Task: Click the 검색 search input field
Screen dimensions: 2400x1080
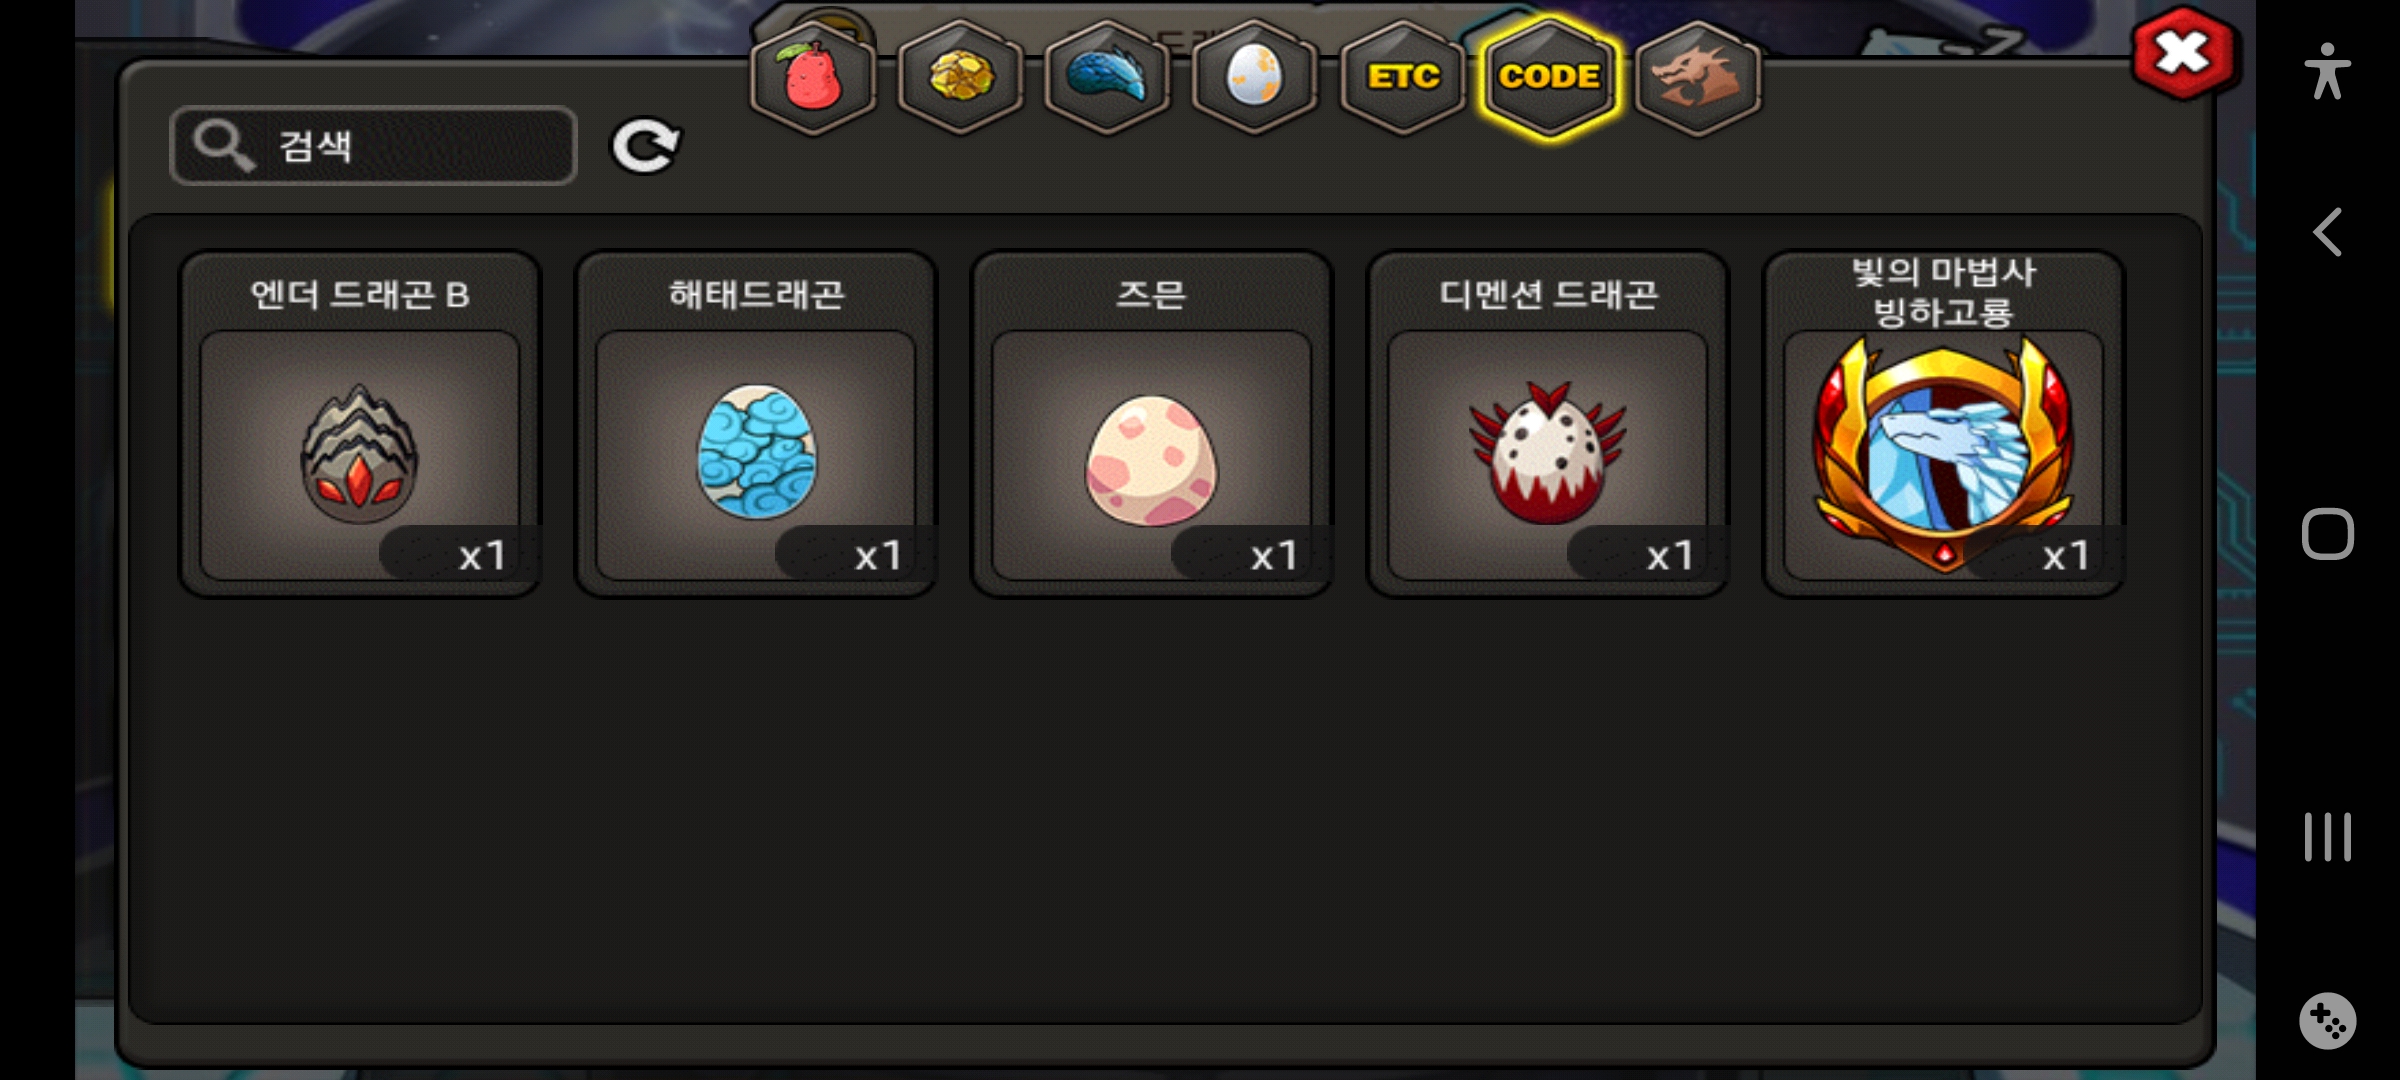Action: 373,146
